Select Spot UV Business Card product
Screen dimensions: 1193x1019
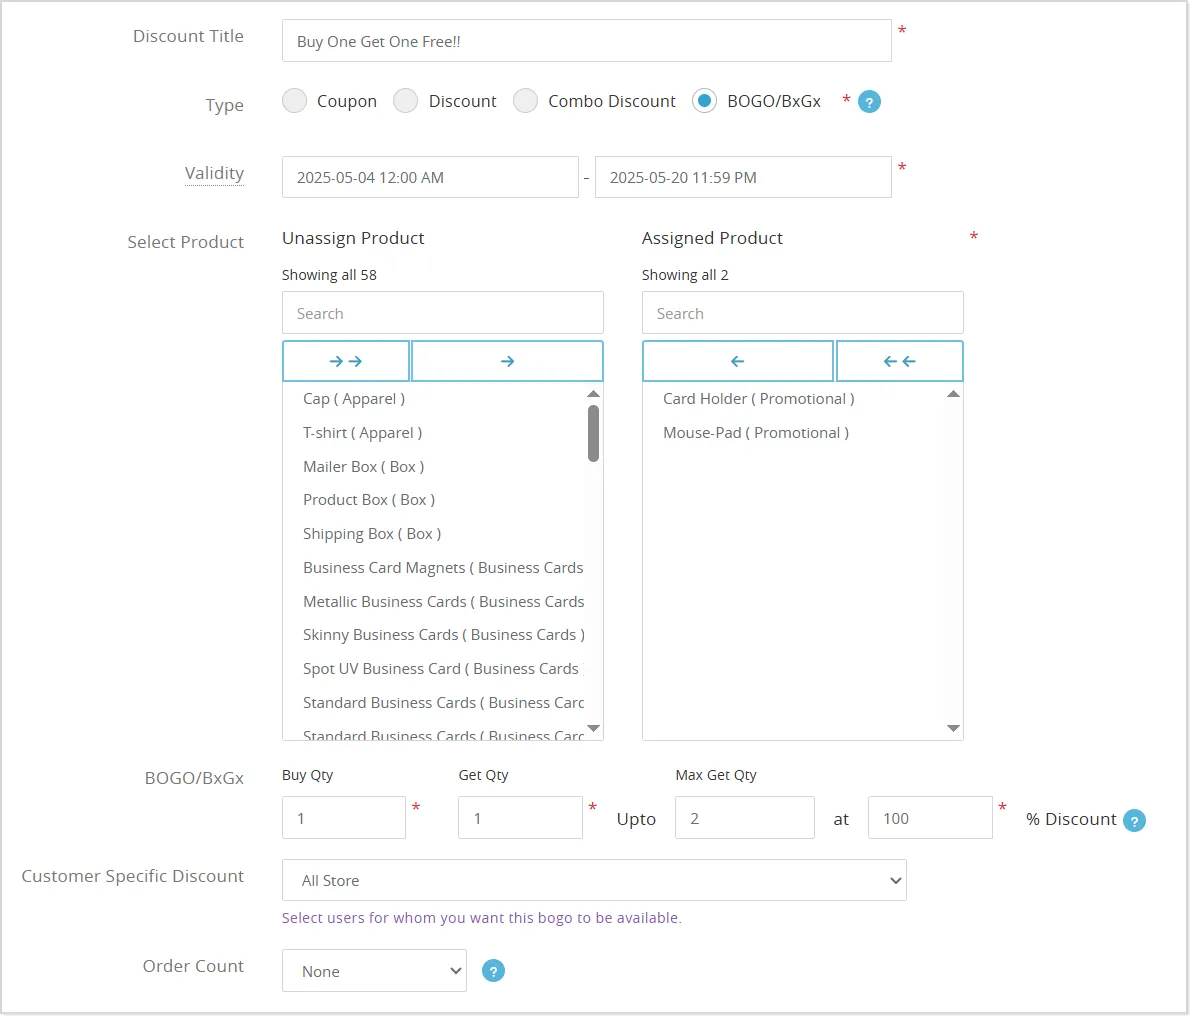pos(443,670)
